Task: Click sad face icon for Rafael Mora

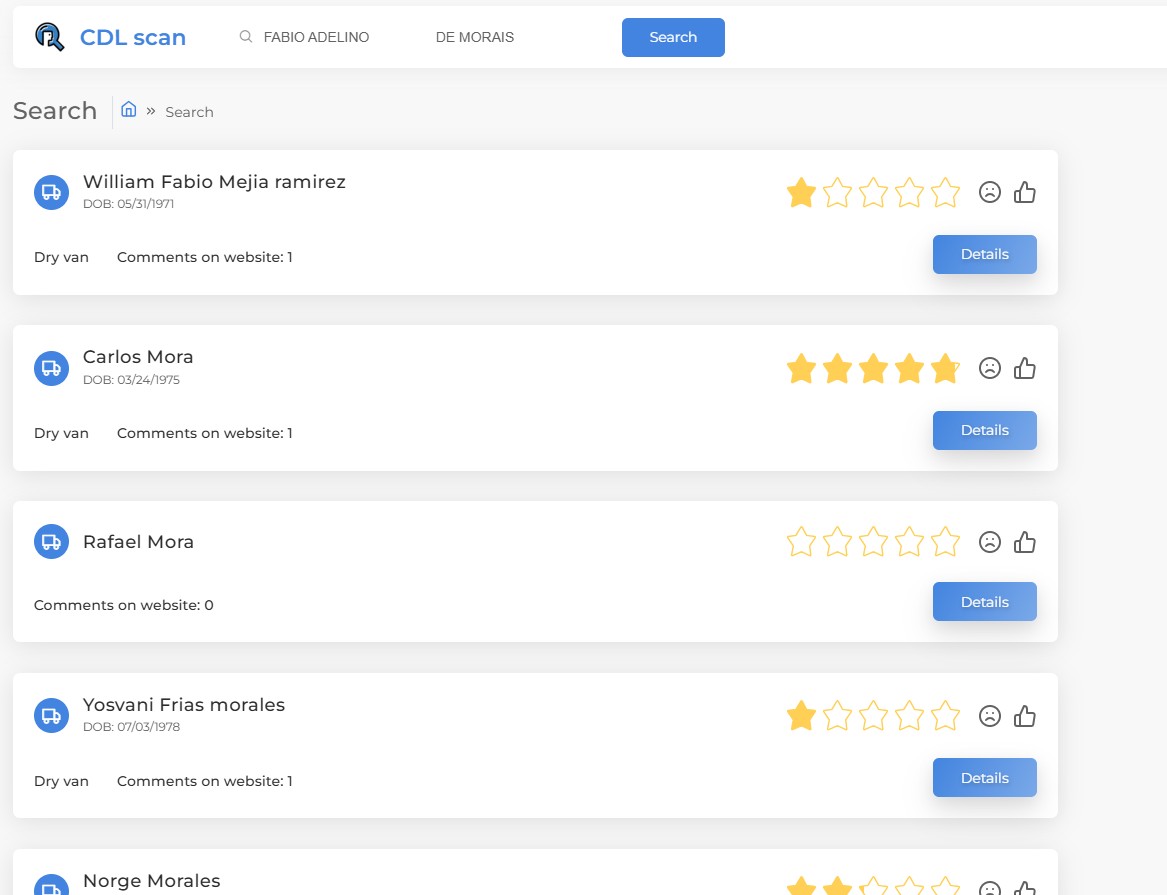Action: tap(990, 542)
